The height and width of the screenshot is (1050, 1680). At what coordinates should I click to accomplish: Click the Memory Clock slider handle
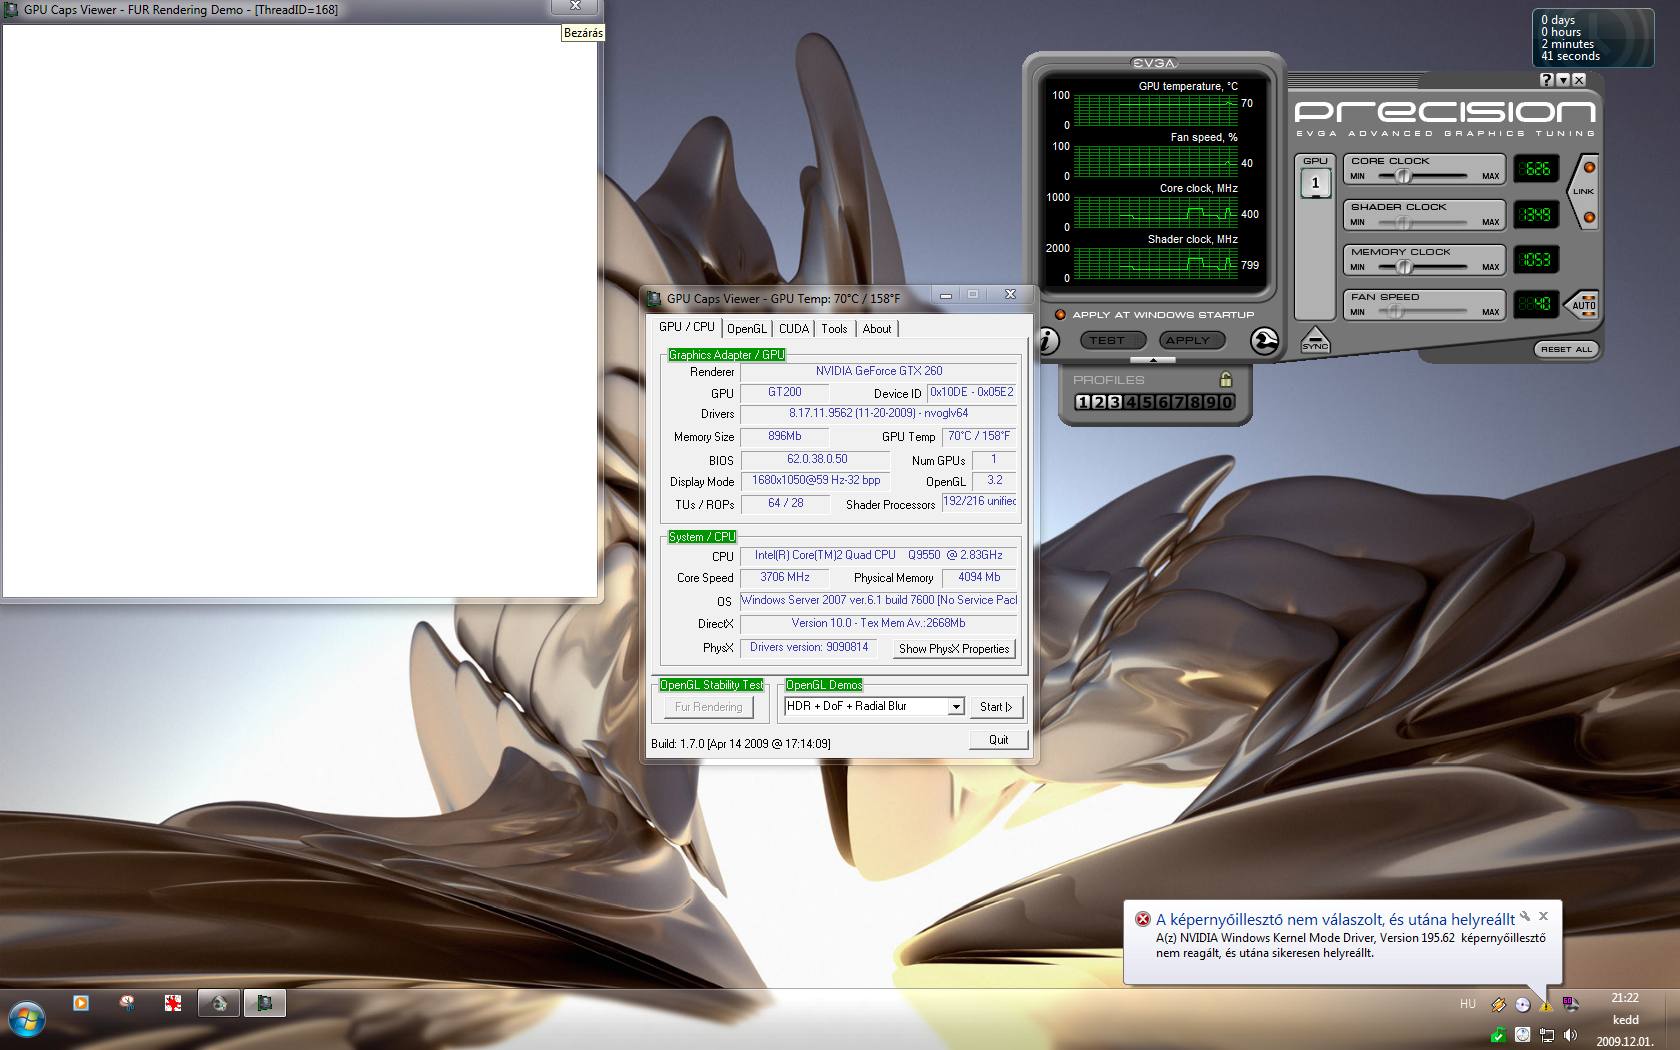point(1404,267)
